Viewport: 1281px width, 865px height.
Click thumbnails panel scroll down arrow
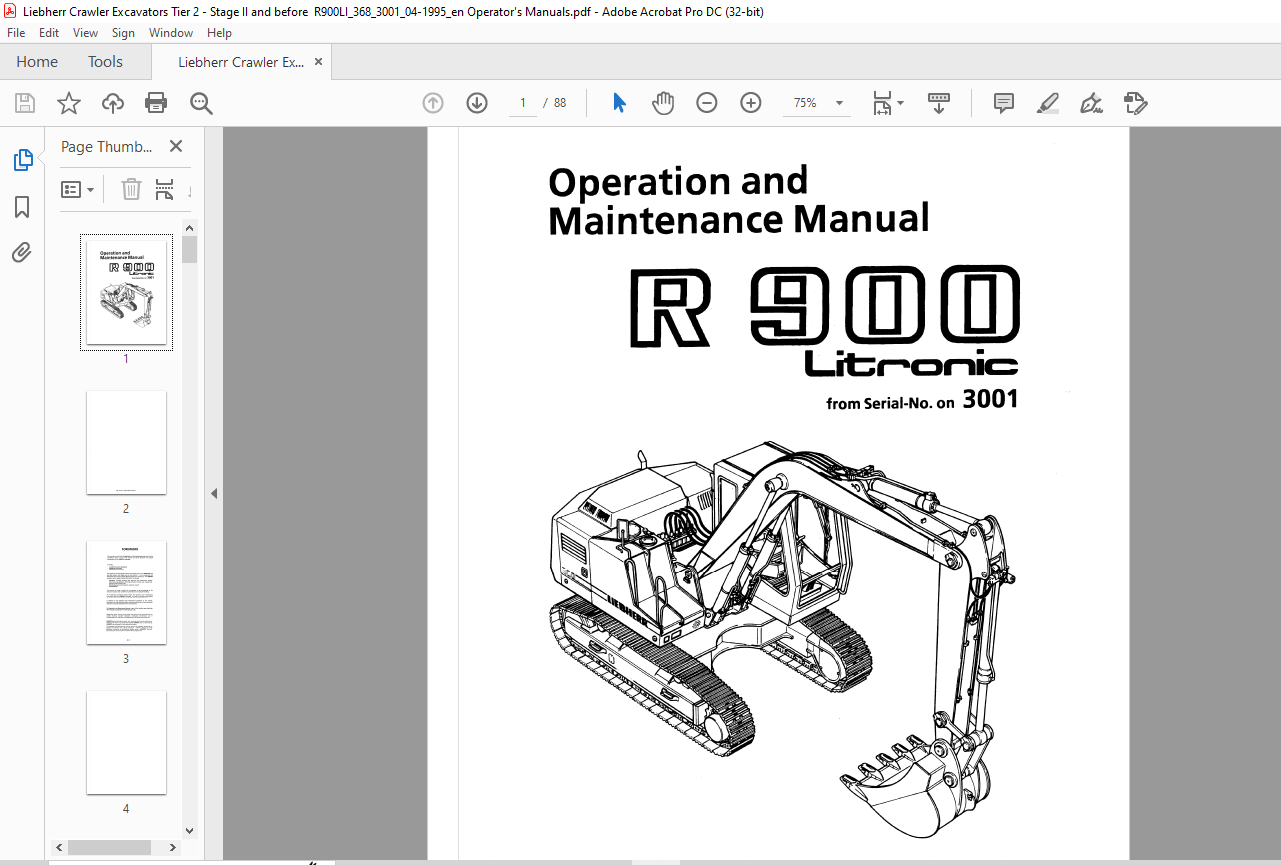[x=190, y=830]
